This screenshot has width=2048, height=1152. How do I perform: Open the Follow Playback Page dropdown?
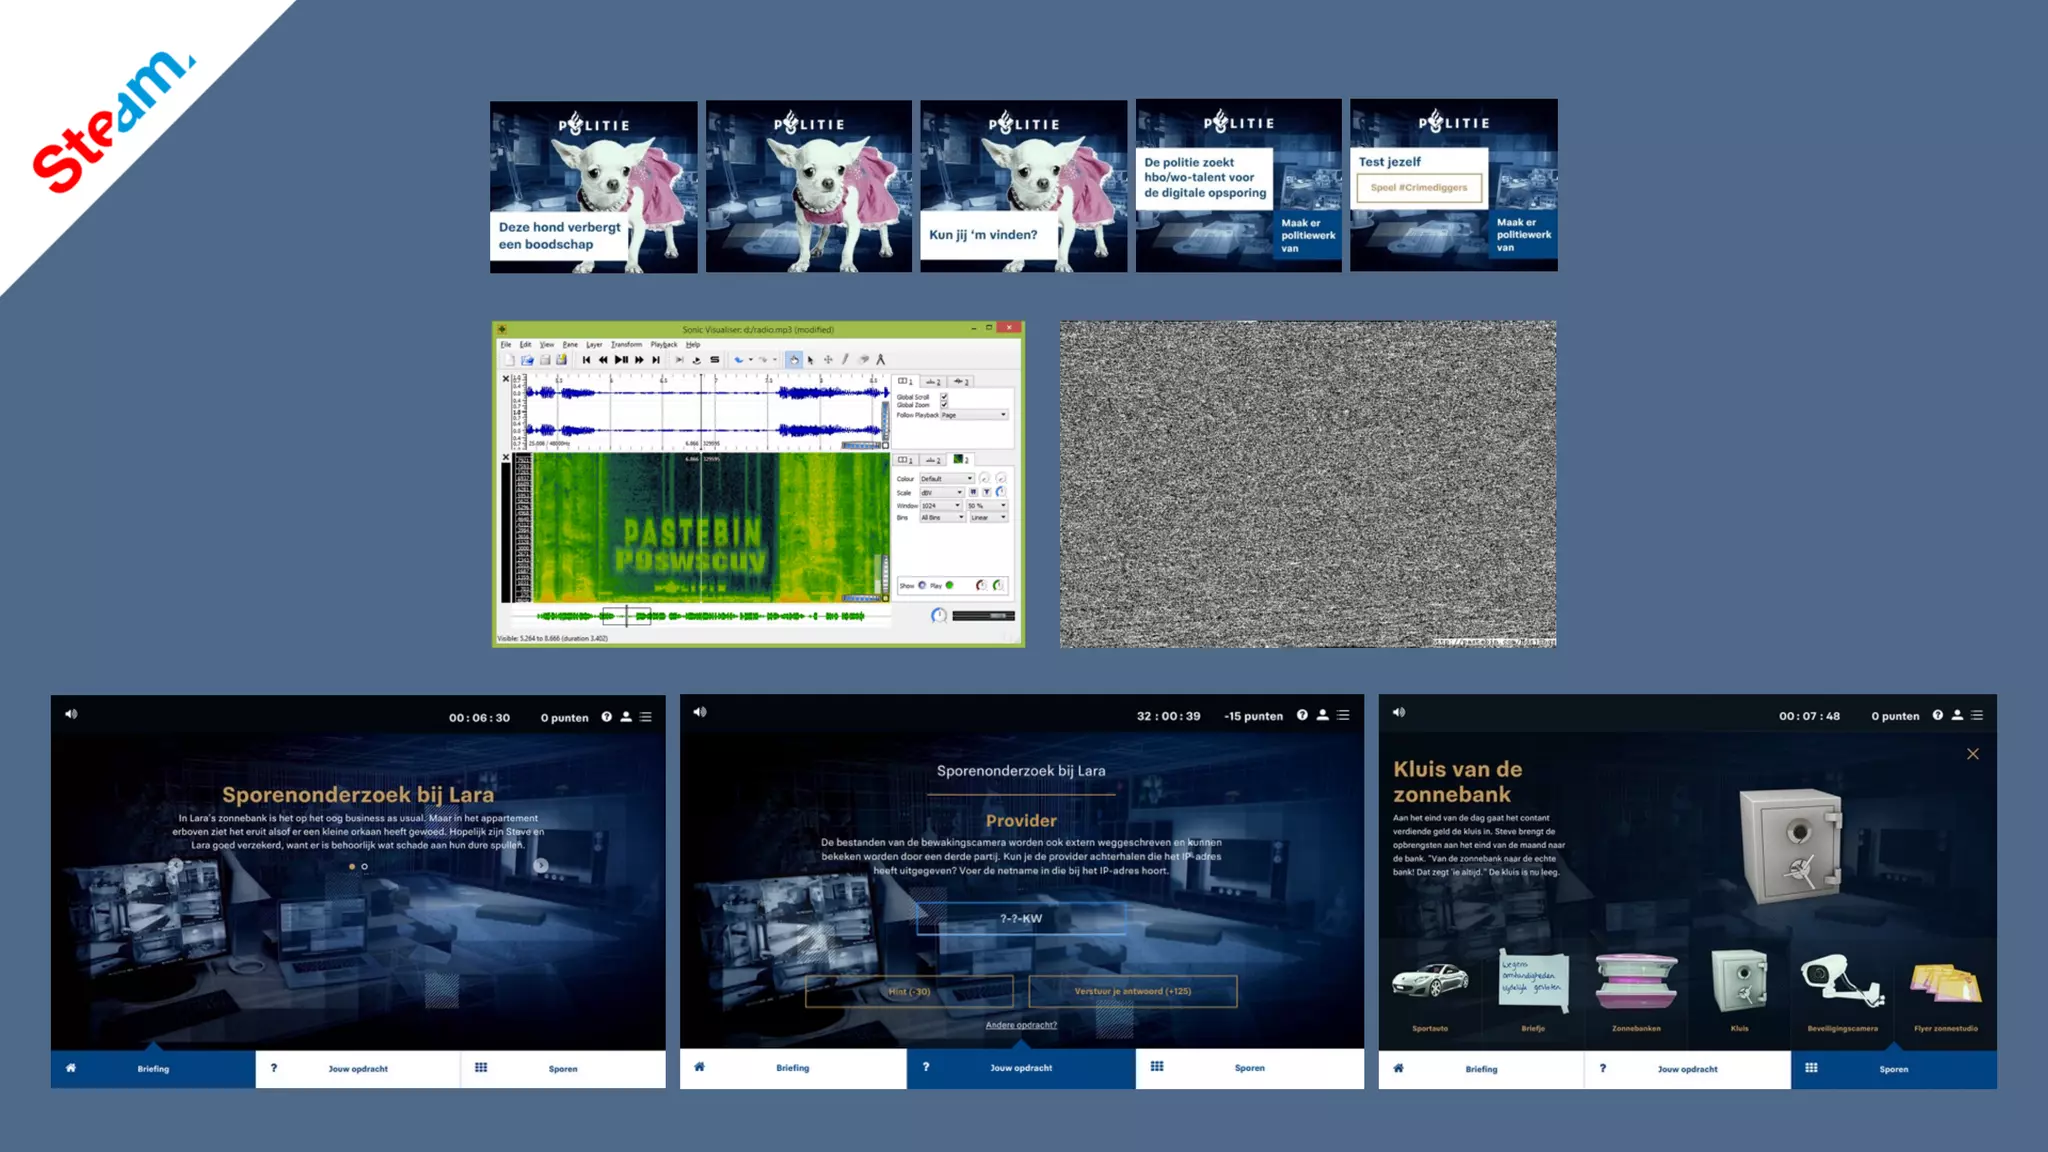974,415
